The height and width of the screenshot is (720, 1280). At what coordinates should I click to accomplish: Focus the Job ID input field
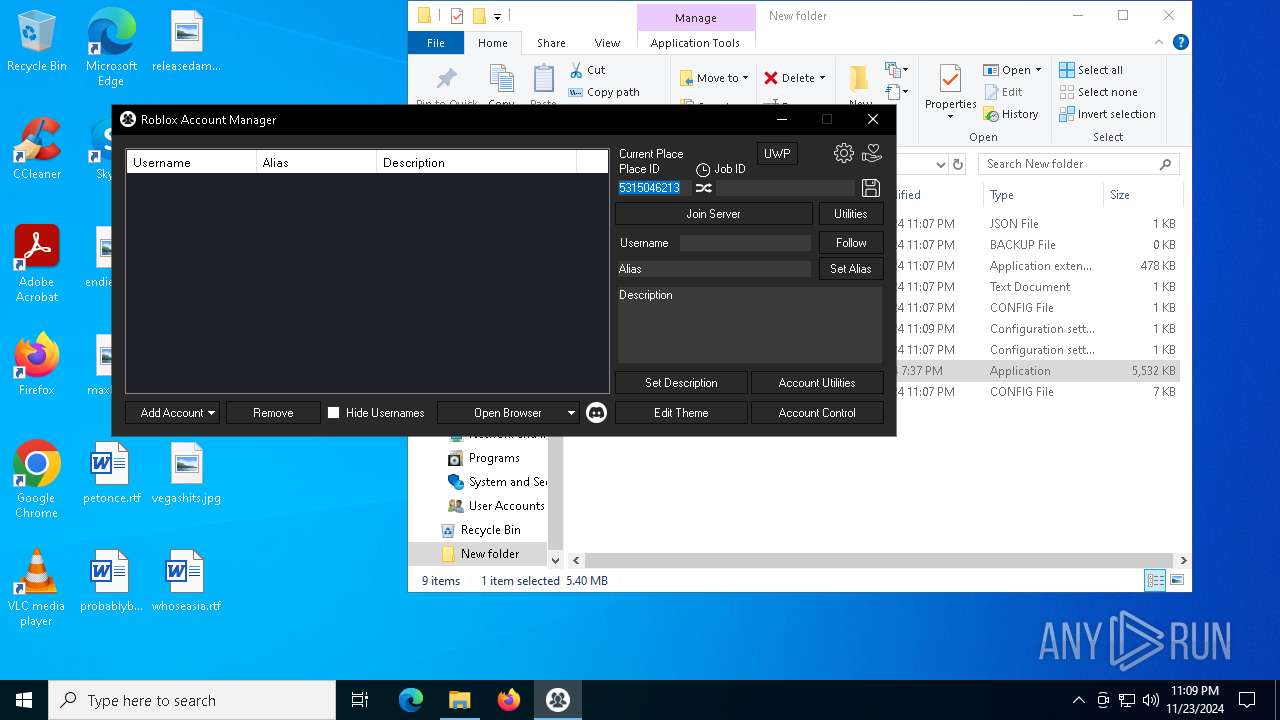pos(786,188)
